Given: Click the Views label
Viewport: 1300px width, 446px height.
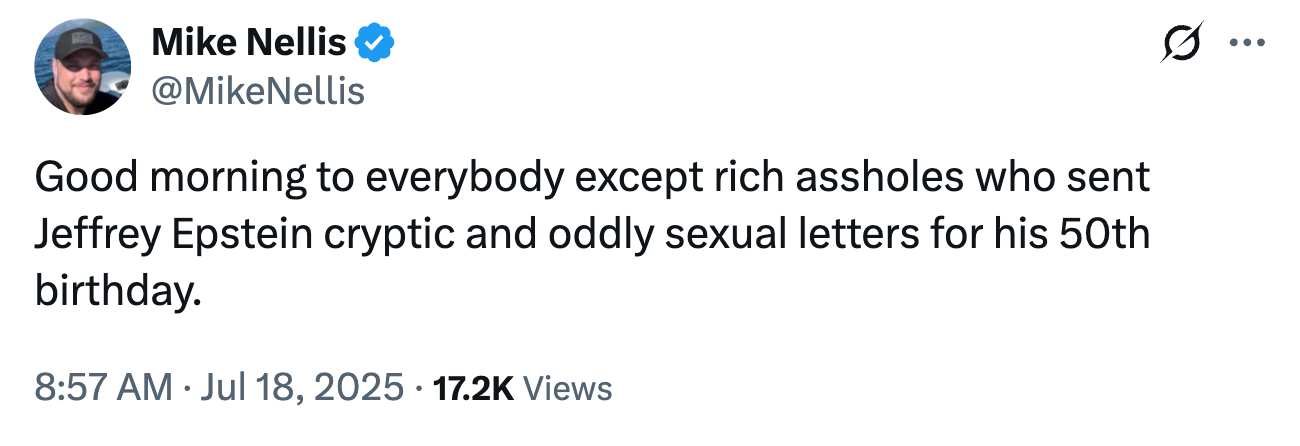Looking at the screenshot, I should pyautogui.click(x=568, y=387).
